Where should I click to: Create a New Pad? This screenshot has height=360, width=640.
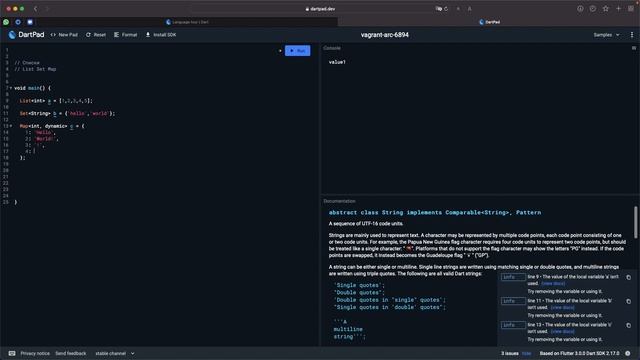(64, 35)
